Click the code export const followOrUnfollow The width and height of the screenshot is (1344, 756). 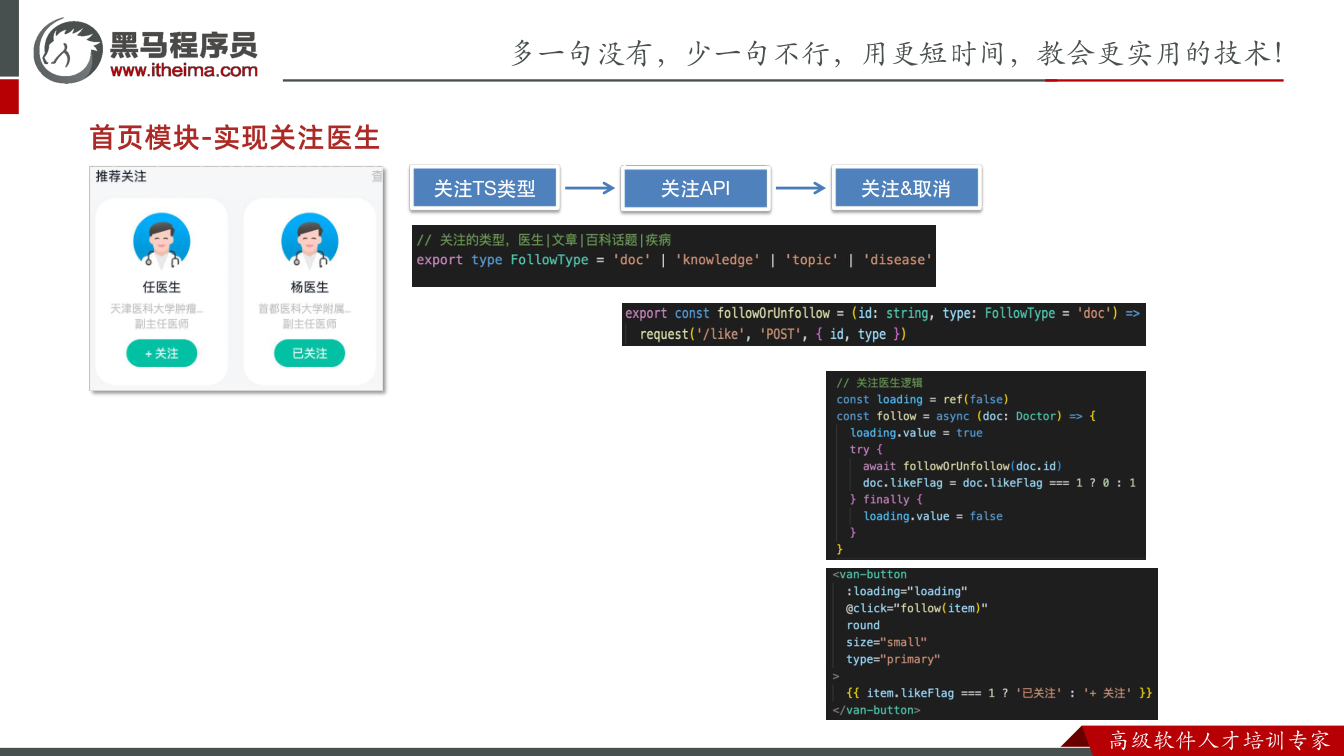click(x=882, y=313)
